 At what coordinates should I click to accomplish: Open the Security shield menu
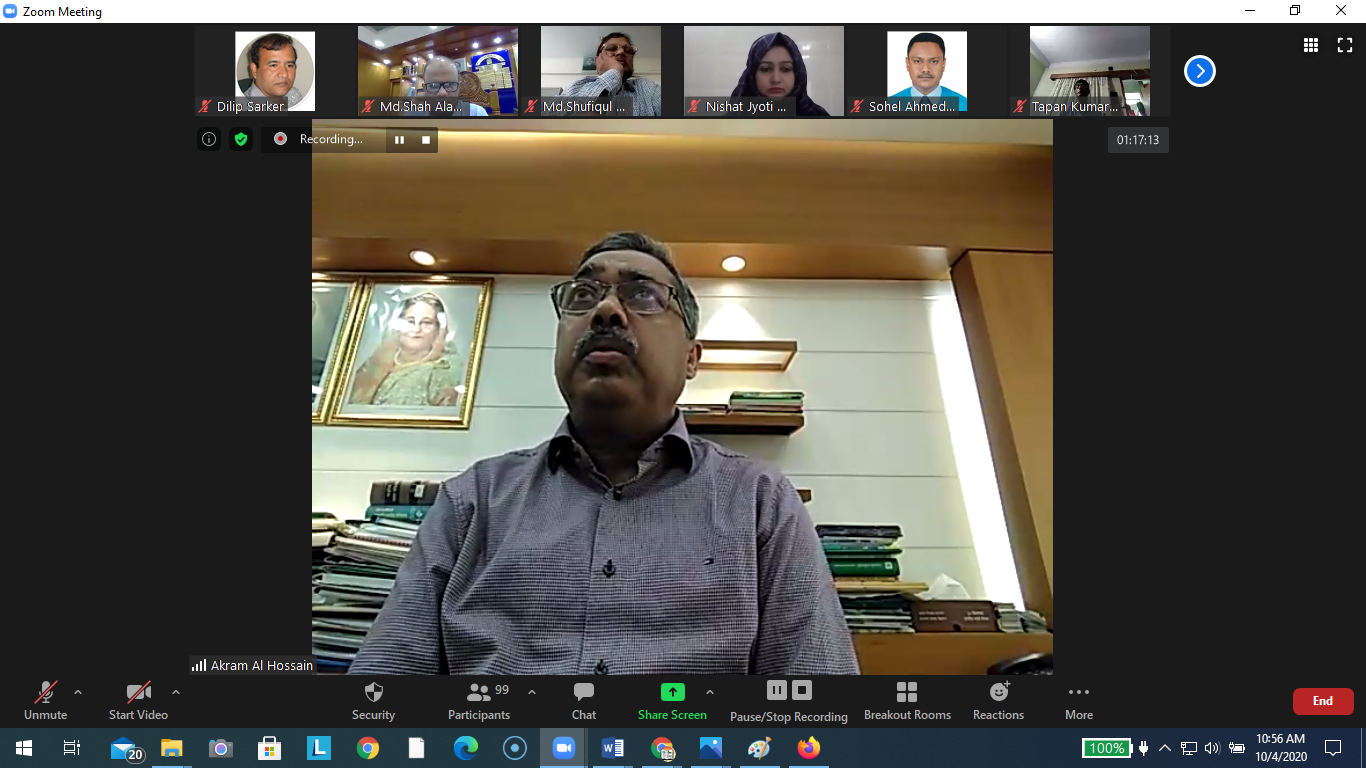click(x=373, y=701)
